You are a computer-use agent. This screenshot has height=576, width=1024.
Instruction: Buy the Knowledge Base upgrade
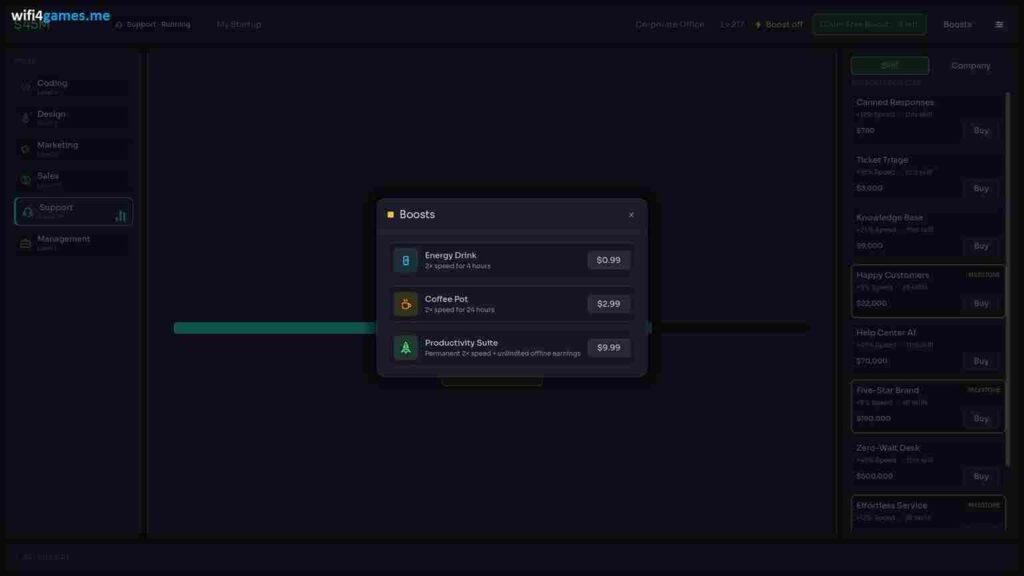click(981, 246)
